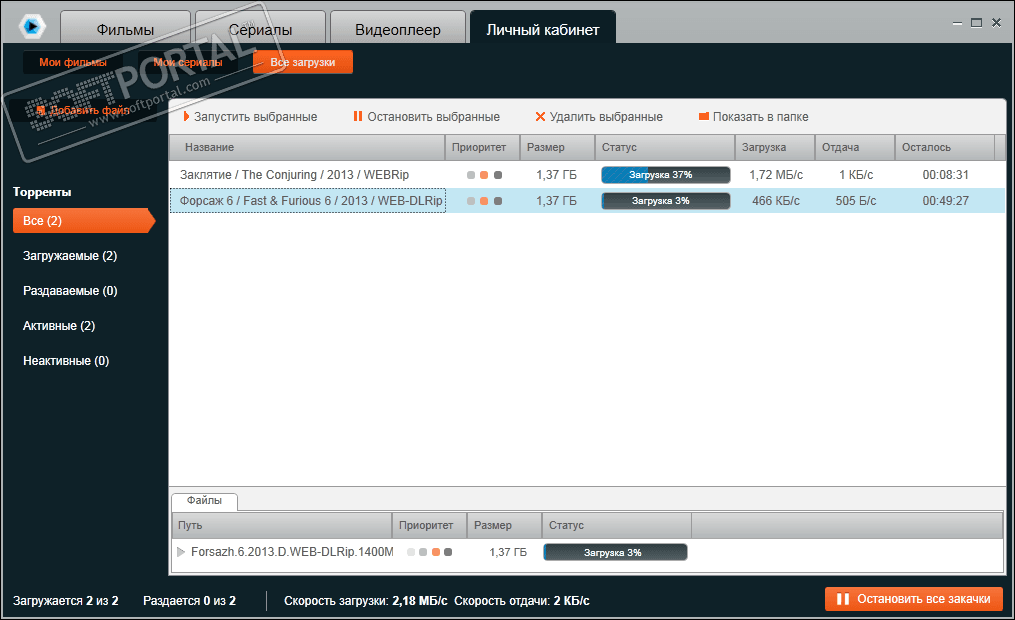Viewport: 1015px width, 620px height.
Task: Click Статус header in files panel
Action: point(617,526)
